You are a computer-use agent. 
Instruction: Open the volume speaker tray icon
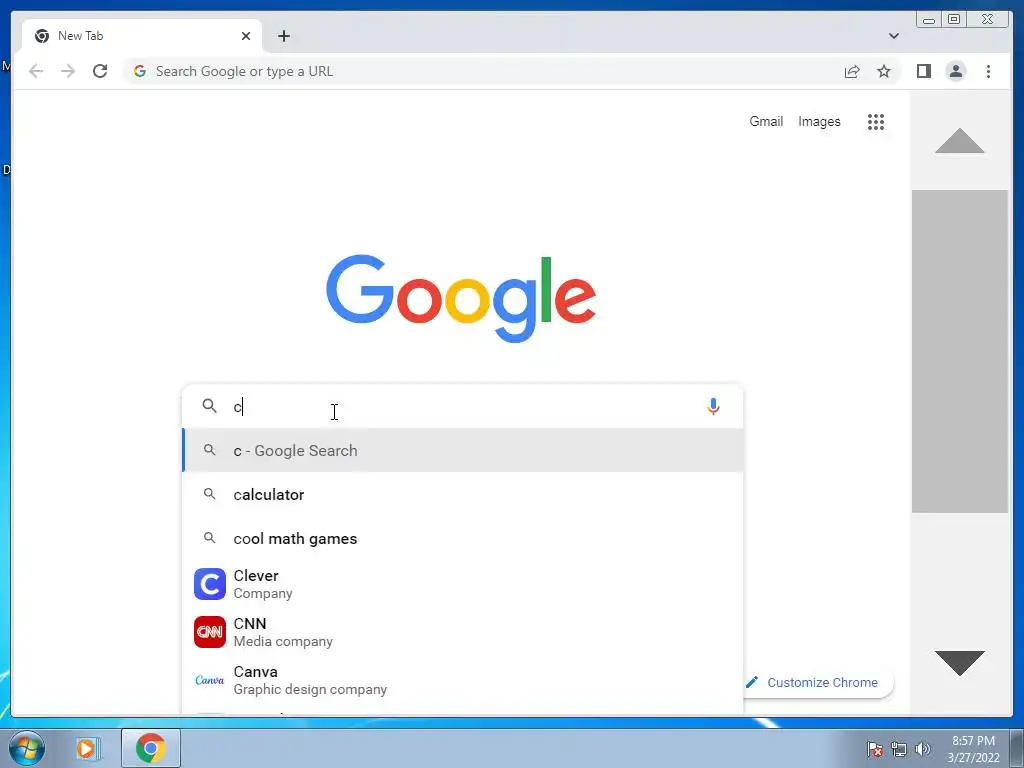pos(922,749)
